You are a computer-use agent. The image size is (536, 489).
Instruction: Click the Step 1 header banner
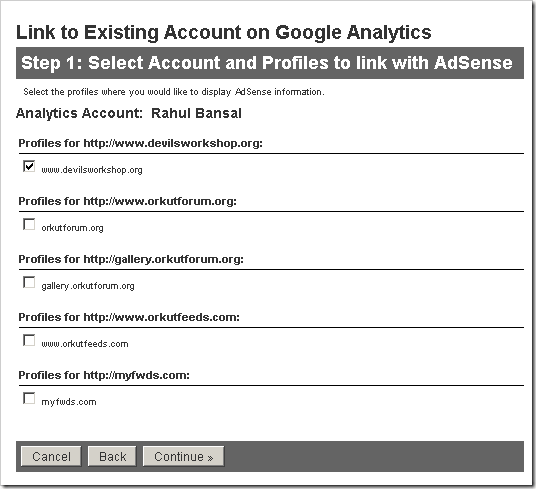click(270, 63)
